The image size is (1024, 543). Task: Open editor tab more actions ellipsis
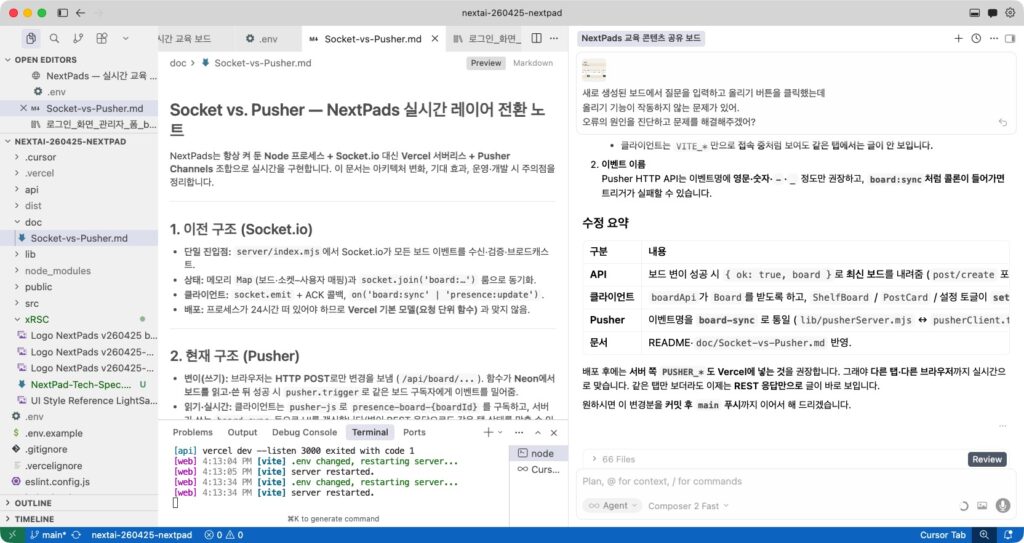[x=554, y=39]
